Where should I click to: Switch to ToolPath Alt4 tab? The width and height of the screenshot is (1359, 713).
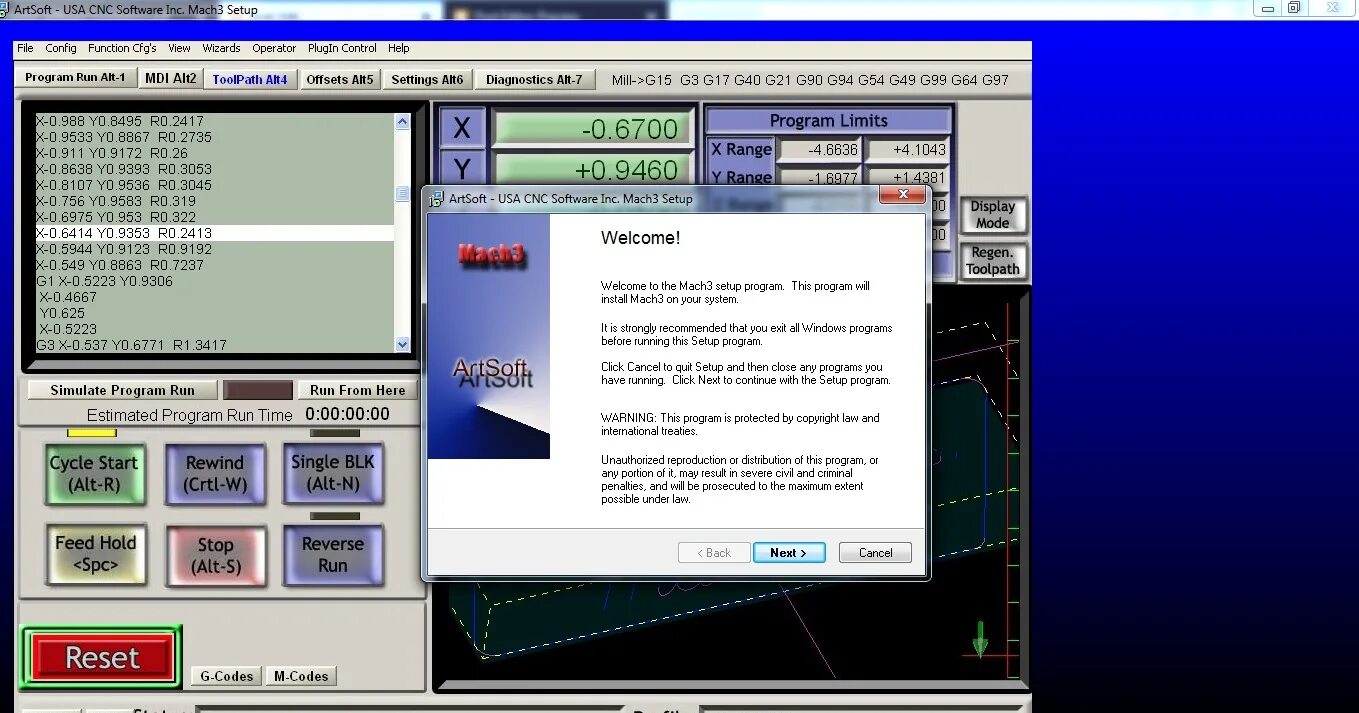[x=250, y=79]
